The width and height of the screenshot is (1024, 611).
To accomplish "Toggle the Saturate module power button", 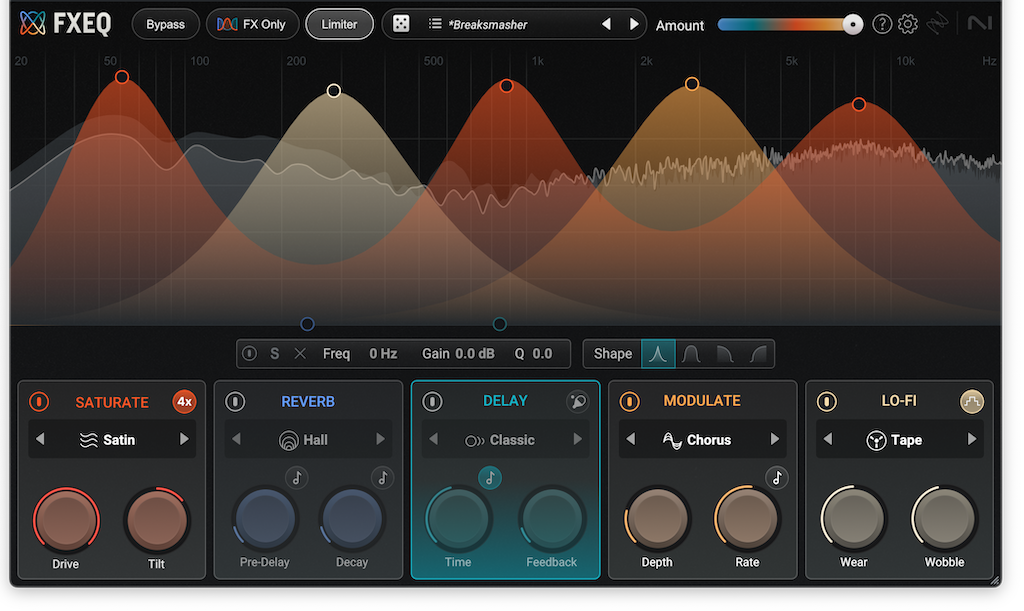I will point(39,401).
